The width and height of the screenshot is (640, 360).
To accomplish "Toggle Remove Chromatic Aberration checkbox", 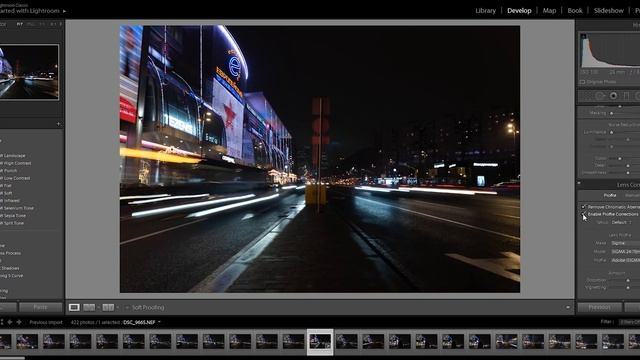I will tap(583, 207).
